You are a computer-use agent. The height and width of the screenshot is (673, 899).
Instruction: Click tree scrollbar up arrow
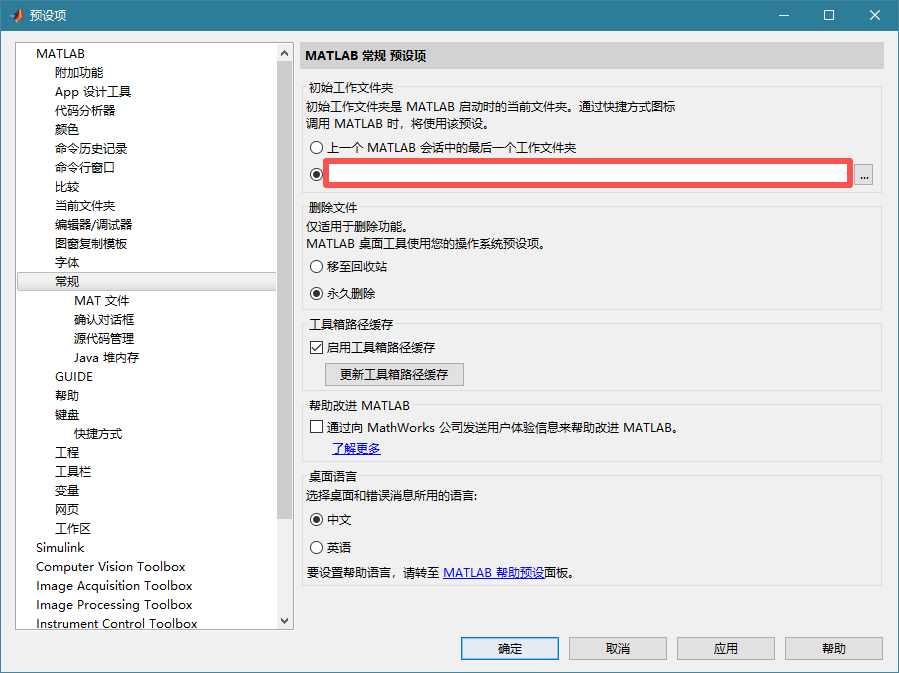pyautogui.click(x=284, y=53)
